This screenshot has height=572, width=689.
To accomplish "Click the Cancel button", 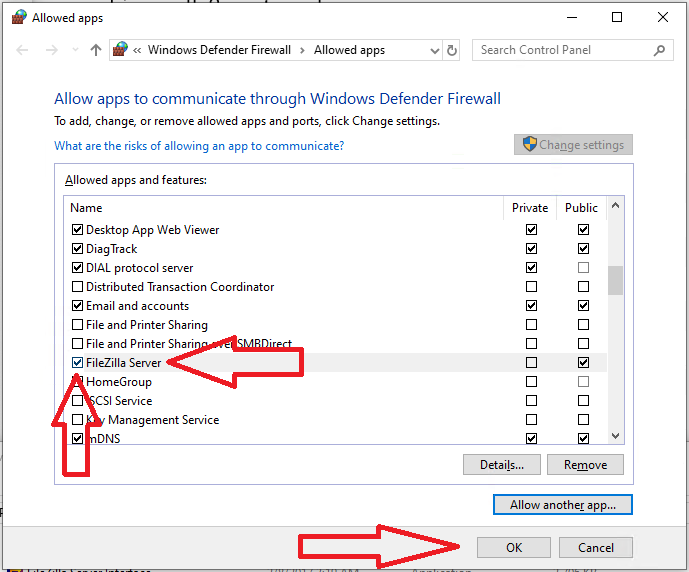I will click(596, 547).
